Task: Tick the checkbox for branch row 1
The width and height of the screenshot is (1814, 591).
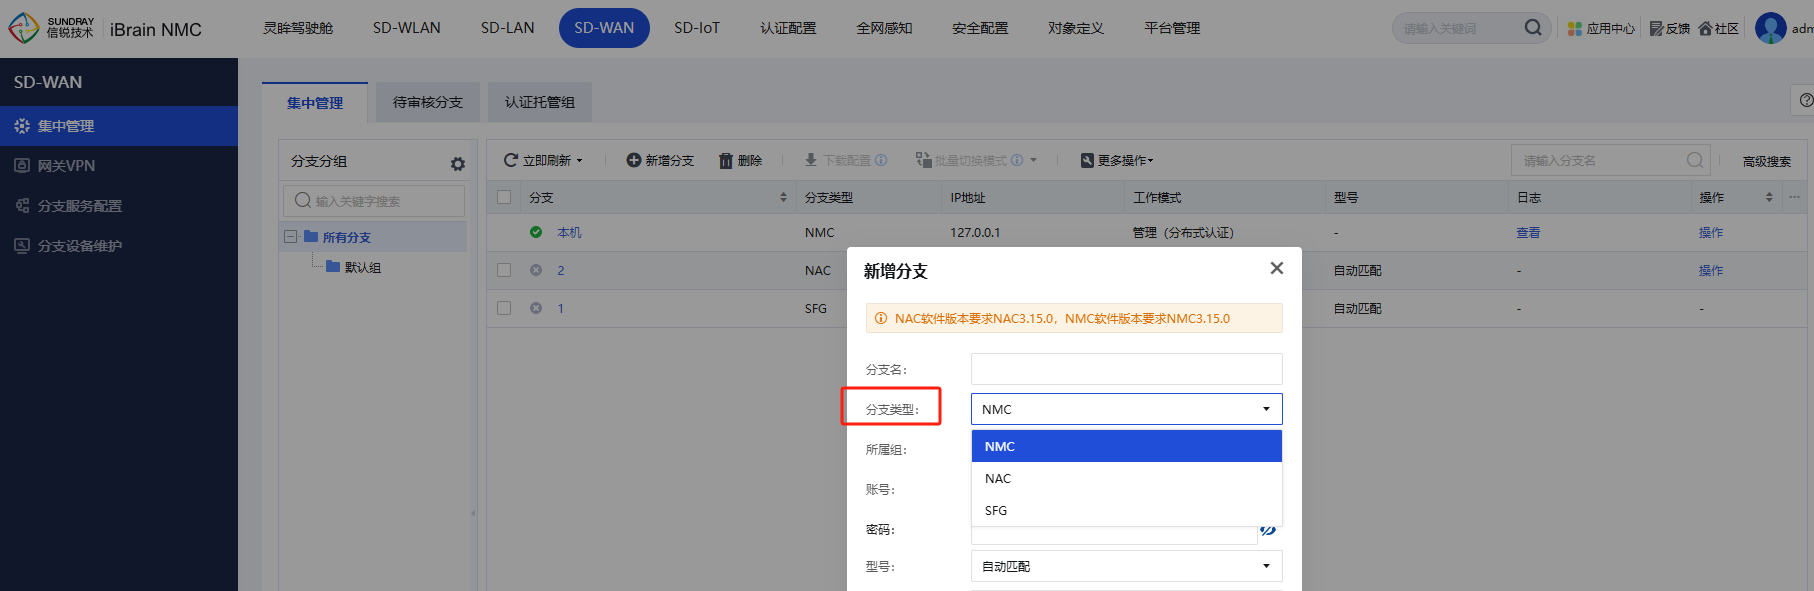Action: point(504,308)
